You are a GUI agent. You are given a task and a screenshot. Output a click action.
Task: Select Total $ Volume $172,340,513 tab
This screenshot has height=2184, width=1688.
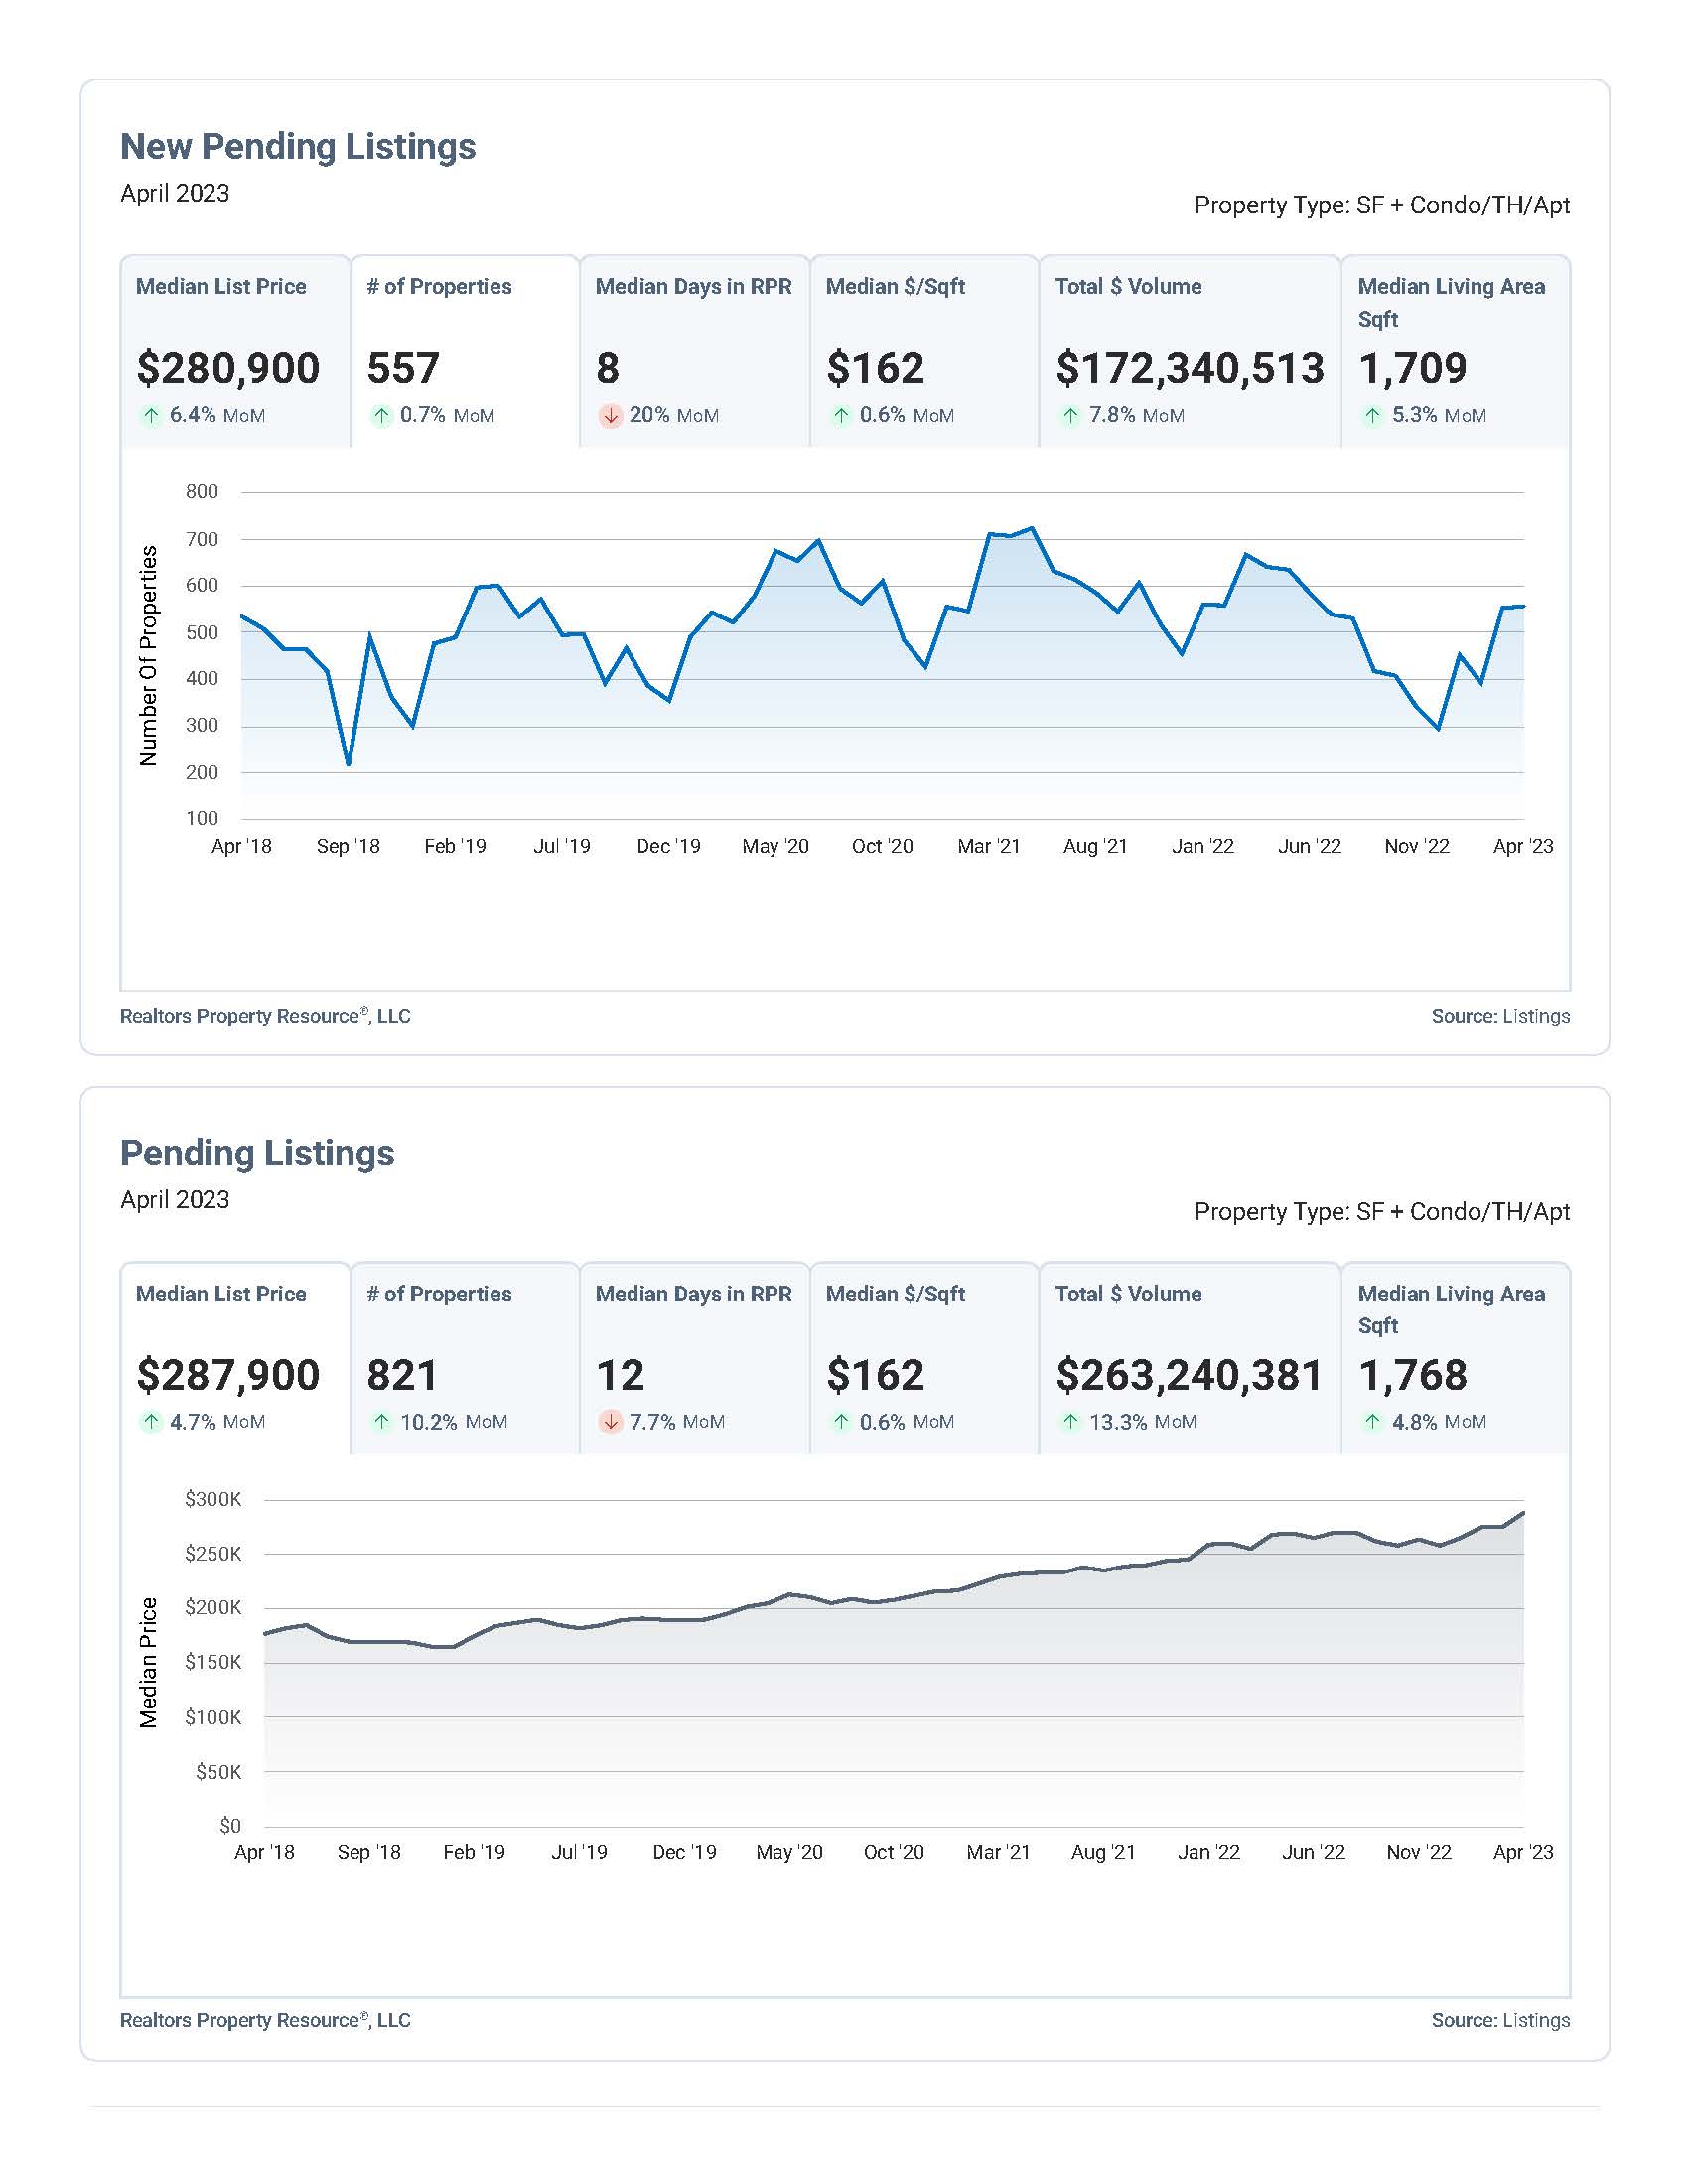pos(1190,351)
